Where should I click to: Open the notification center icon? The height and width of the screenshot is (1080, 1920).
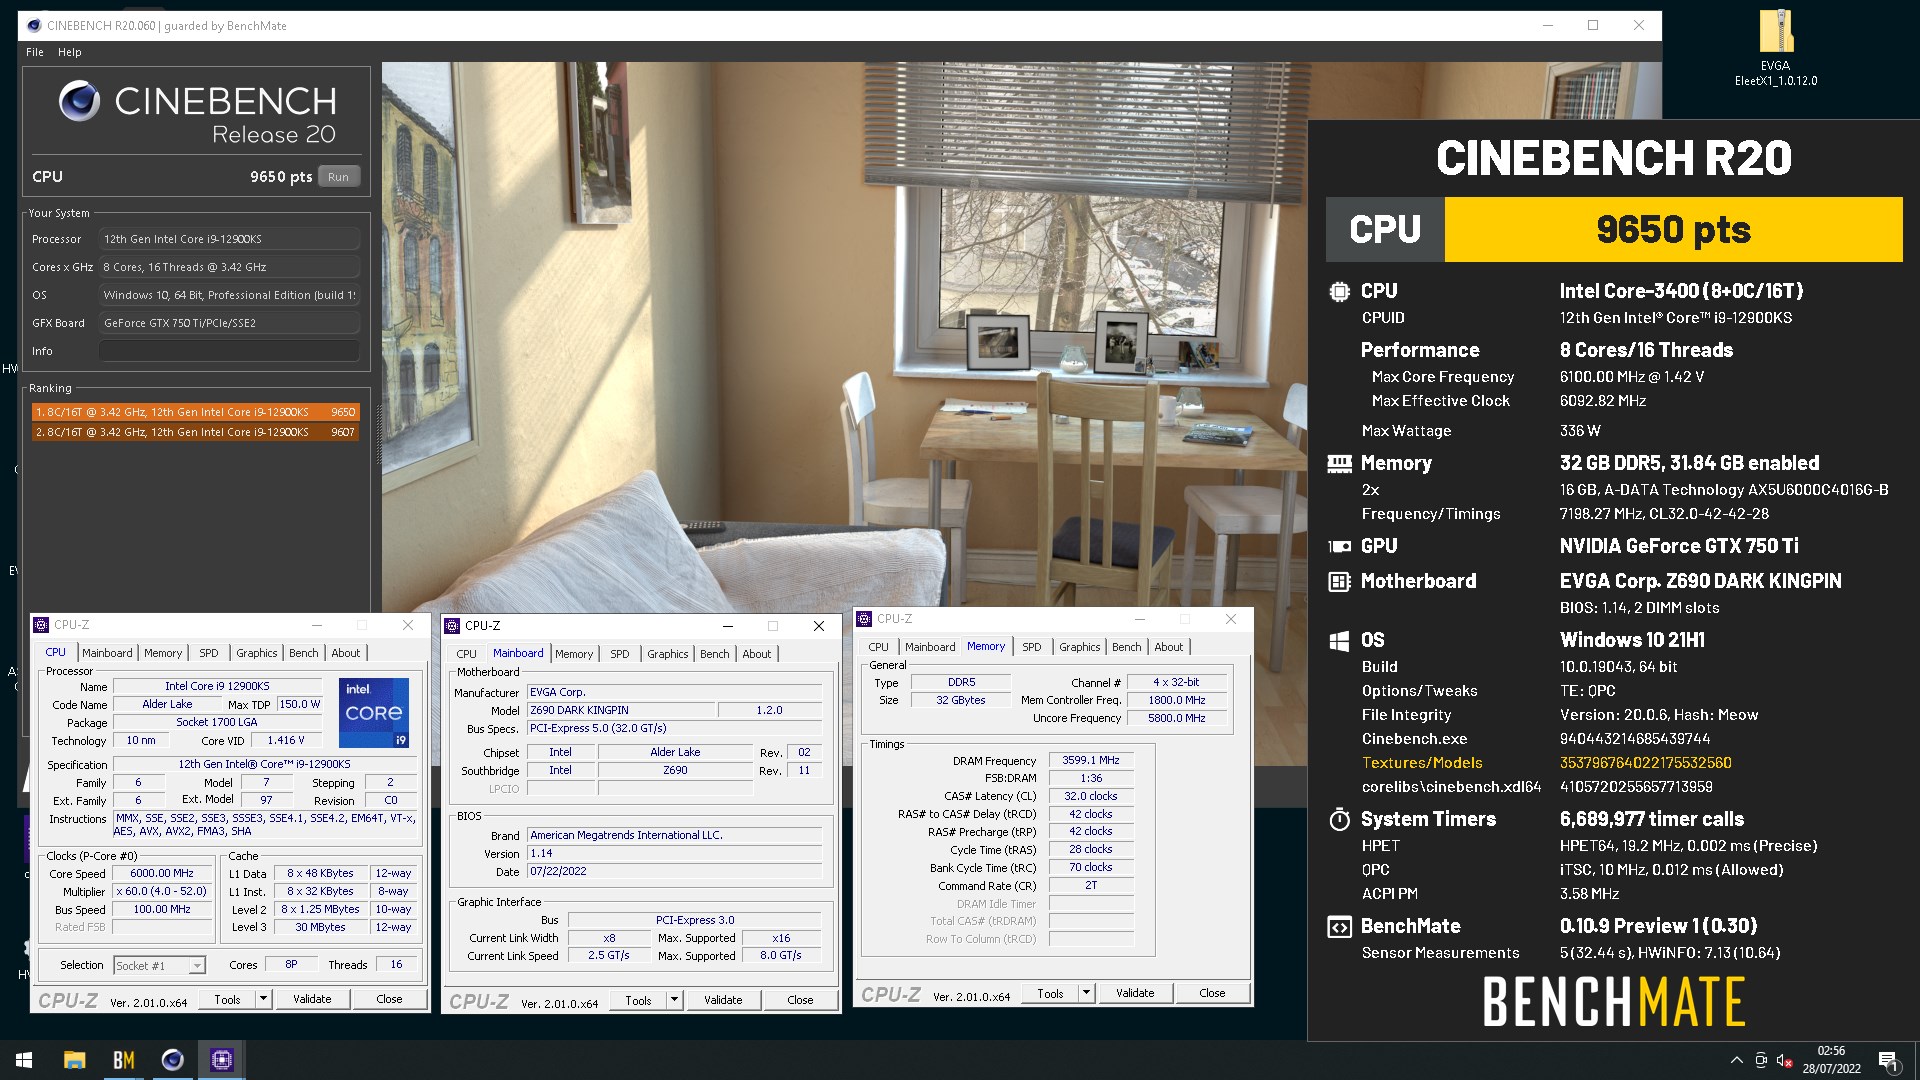click(x=1888, y=1060)
